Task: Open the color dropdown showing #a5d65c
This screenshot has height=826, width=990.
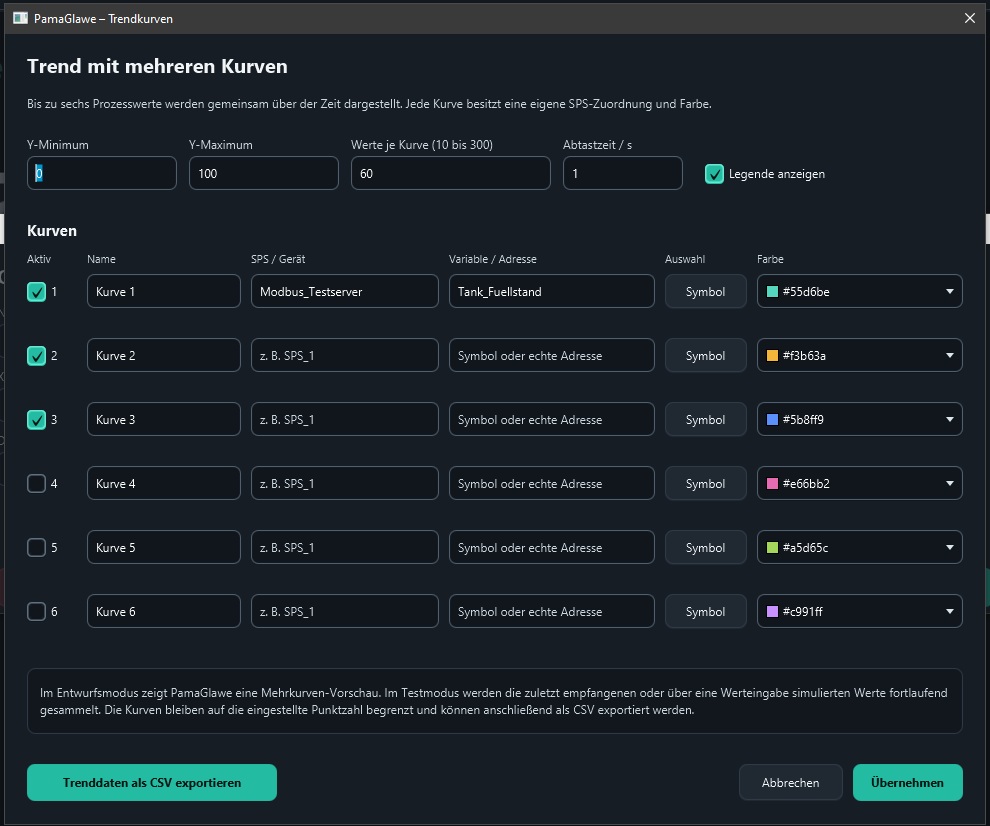Action: [859, 547]
